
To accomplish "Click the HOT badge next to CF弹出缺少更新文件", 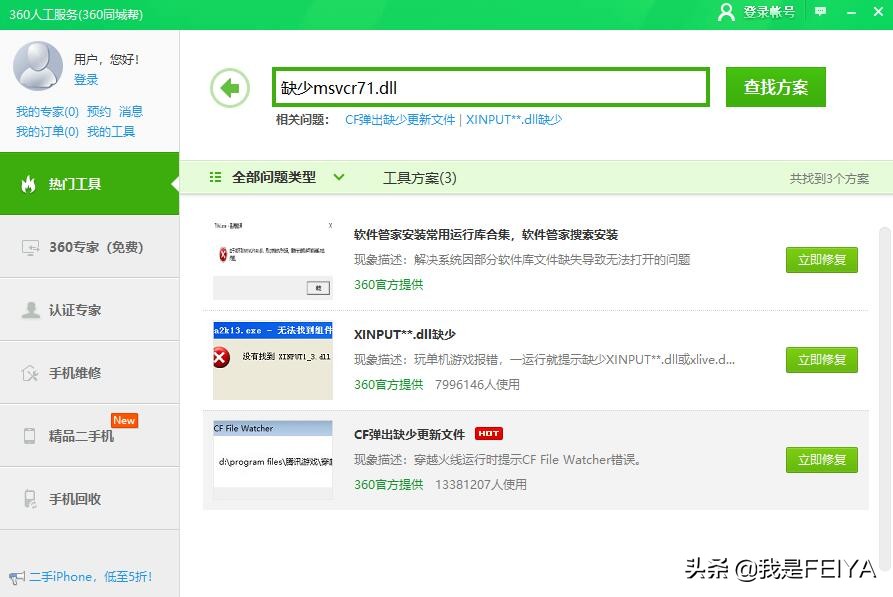I will [489, 434].
